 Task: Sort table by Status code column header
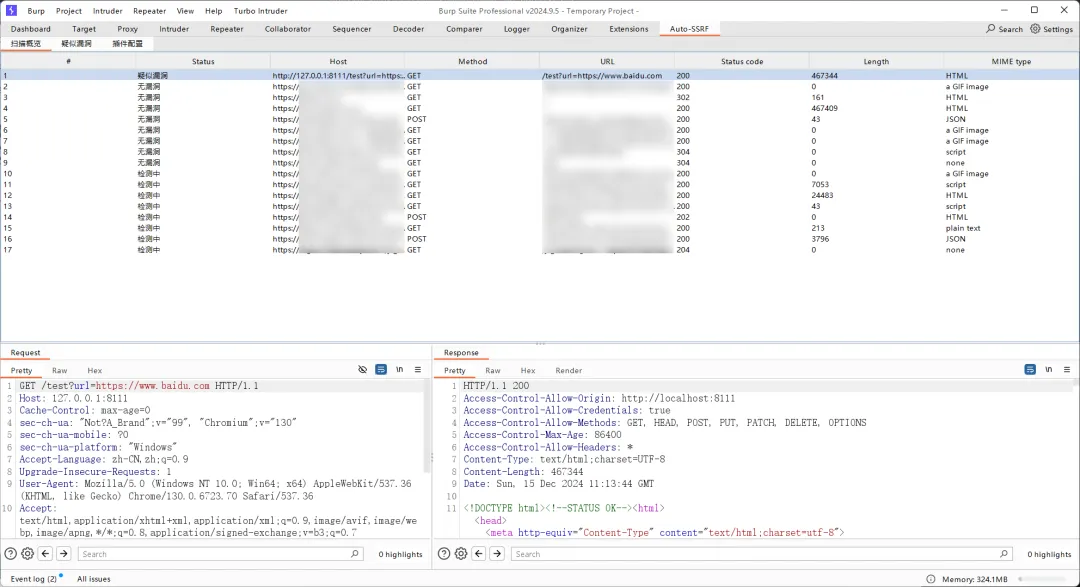(x=742, y=61)
